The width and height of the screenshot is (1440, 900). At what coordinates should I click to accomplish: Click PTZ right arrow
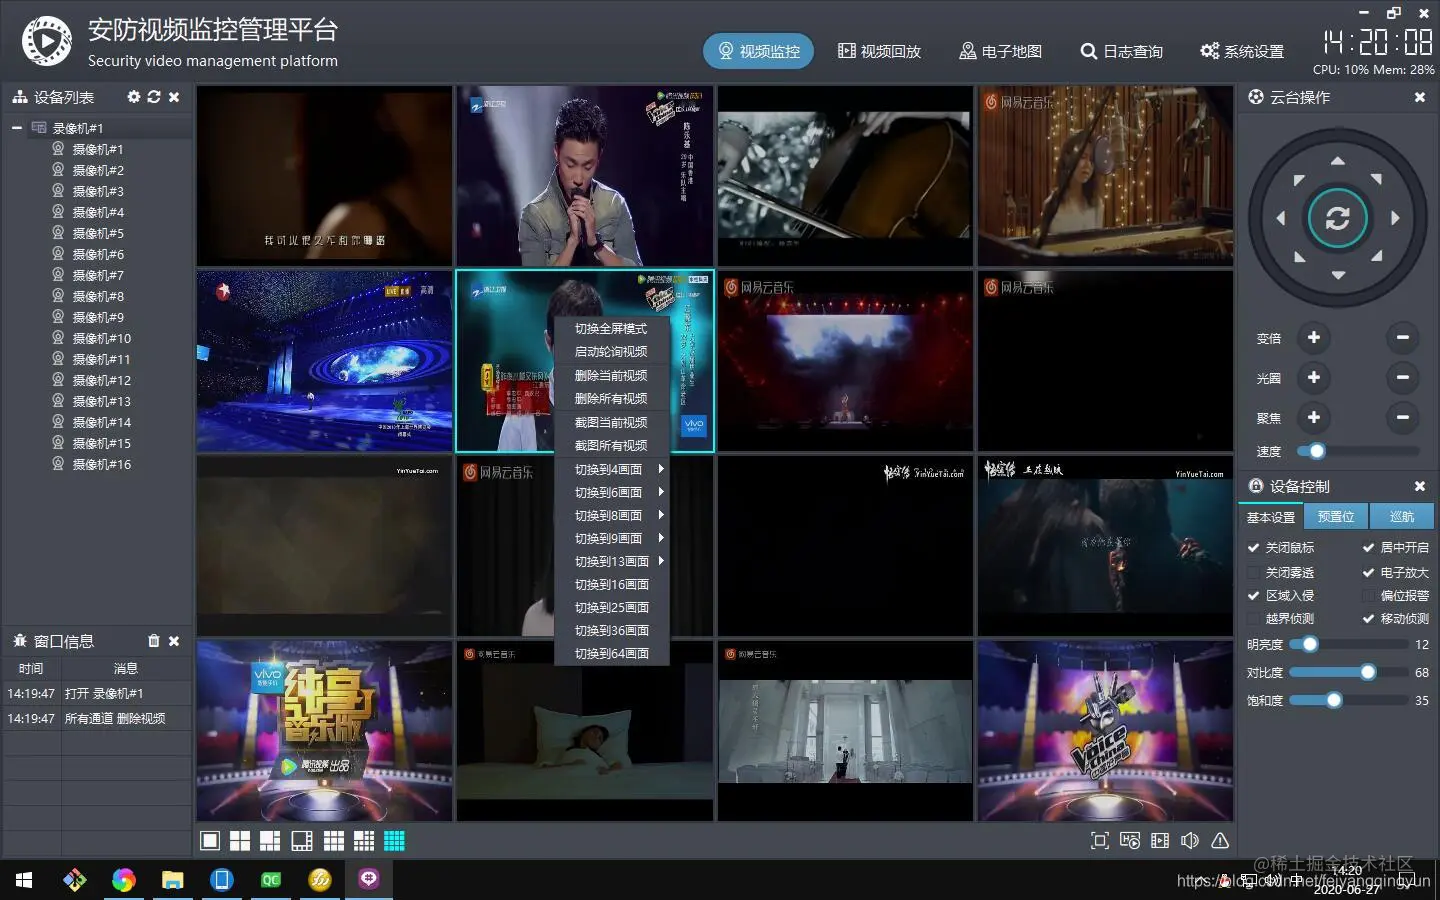tap(1395, 218)
